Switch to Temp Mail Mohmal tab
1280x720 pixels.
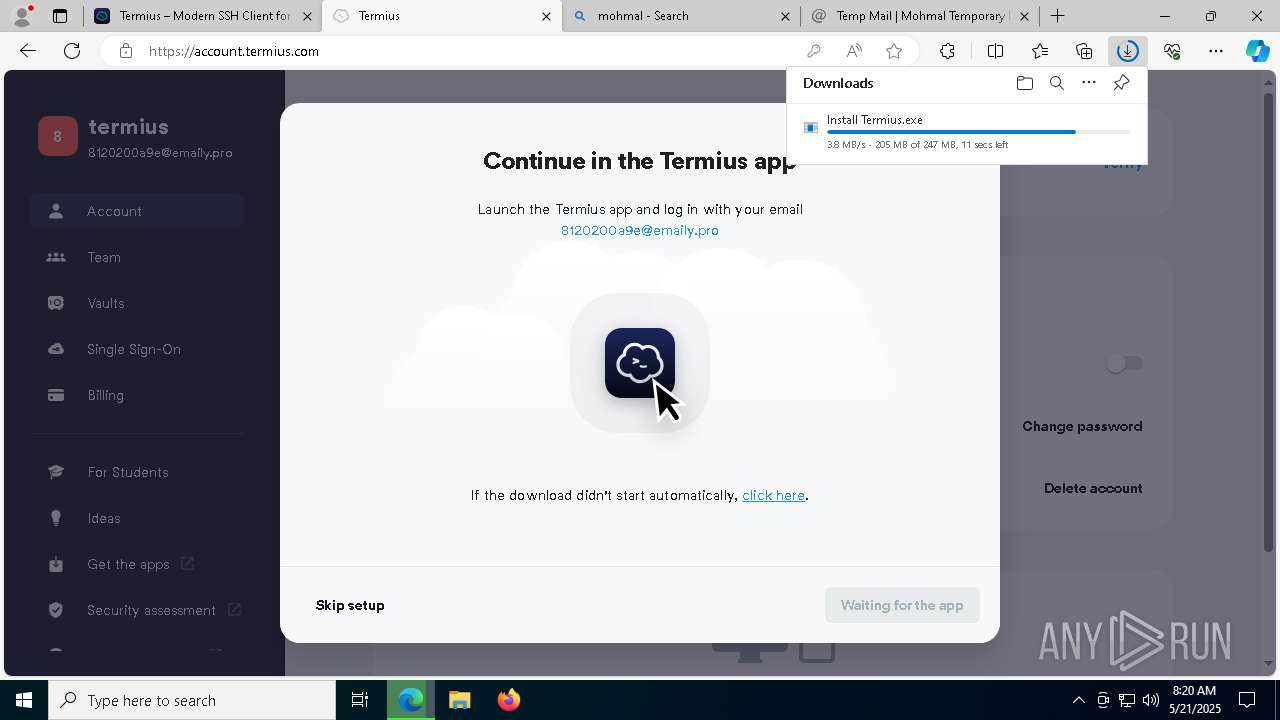point(920,16)
